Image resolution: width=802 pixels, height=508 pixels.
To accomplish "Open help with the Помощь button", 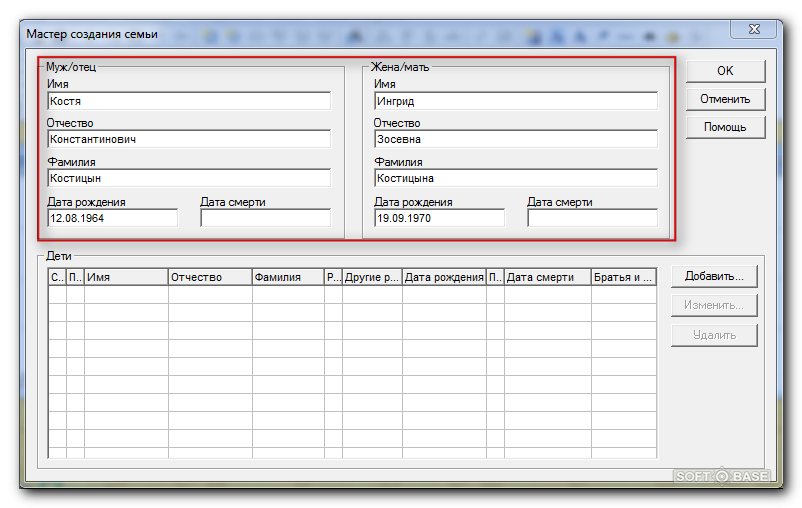I will click(725, 128).
